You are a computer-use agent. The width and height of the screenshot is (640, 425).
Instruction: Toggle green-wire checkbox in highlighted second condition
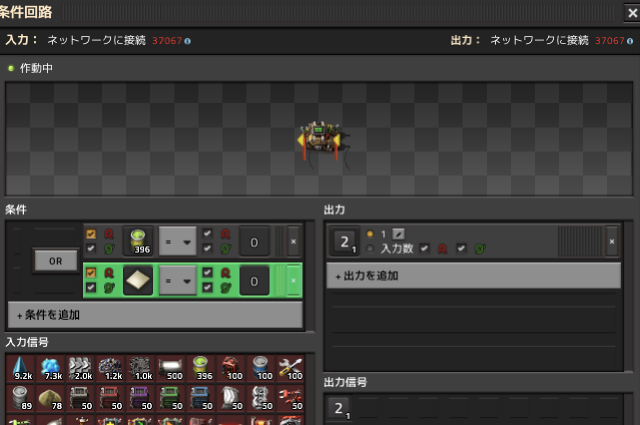pyautogui.click(x=90, y=289)
